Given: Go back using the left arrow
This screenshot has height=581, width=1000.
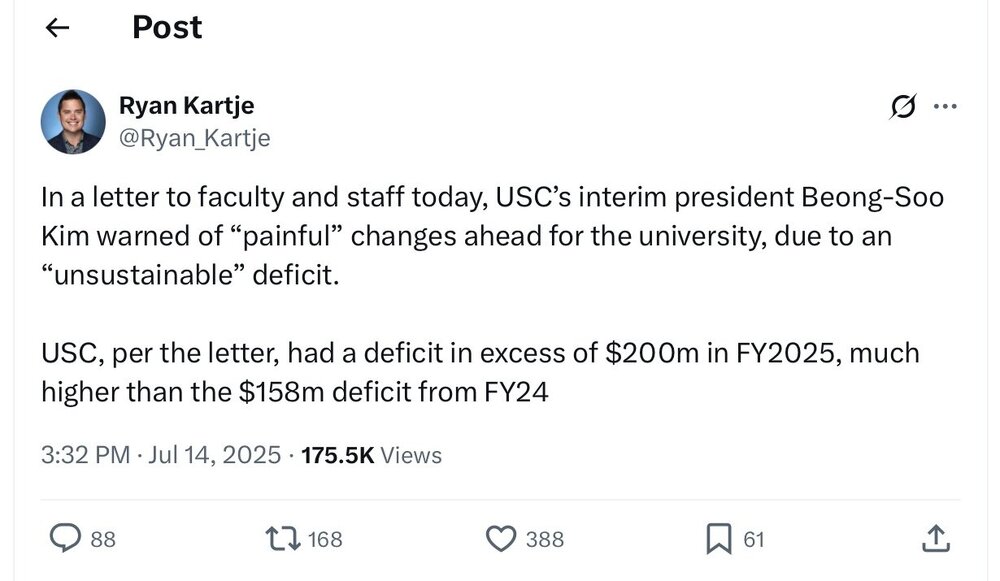Looking at the screenshot, I should click(x=57, y=28).
